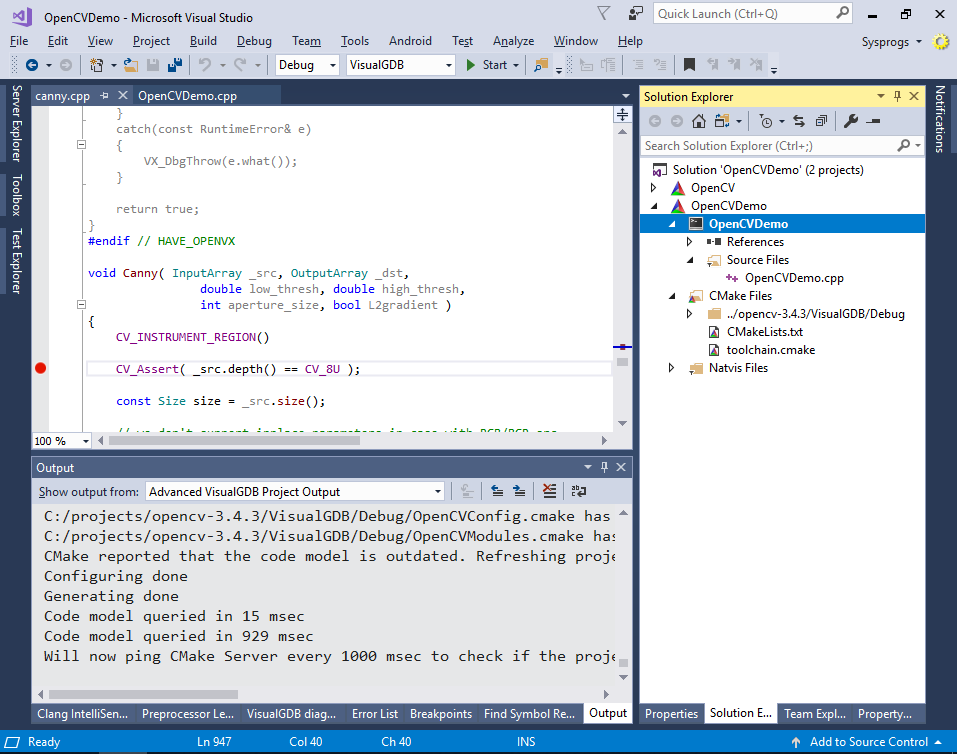Toggle the bookmark icon in toolbar
957x754 pixels.
[689, 65]
